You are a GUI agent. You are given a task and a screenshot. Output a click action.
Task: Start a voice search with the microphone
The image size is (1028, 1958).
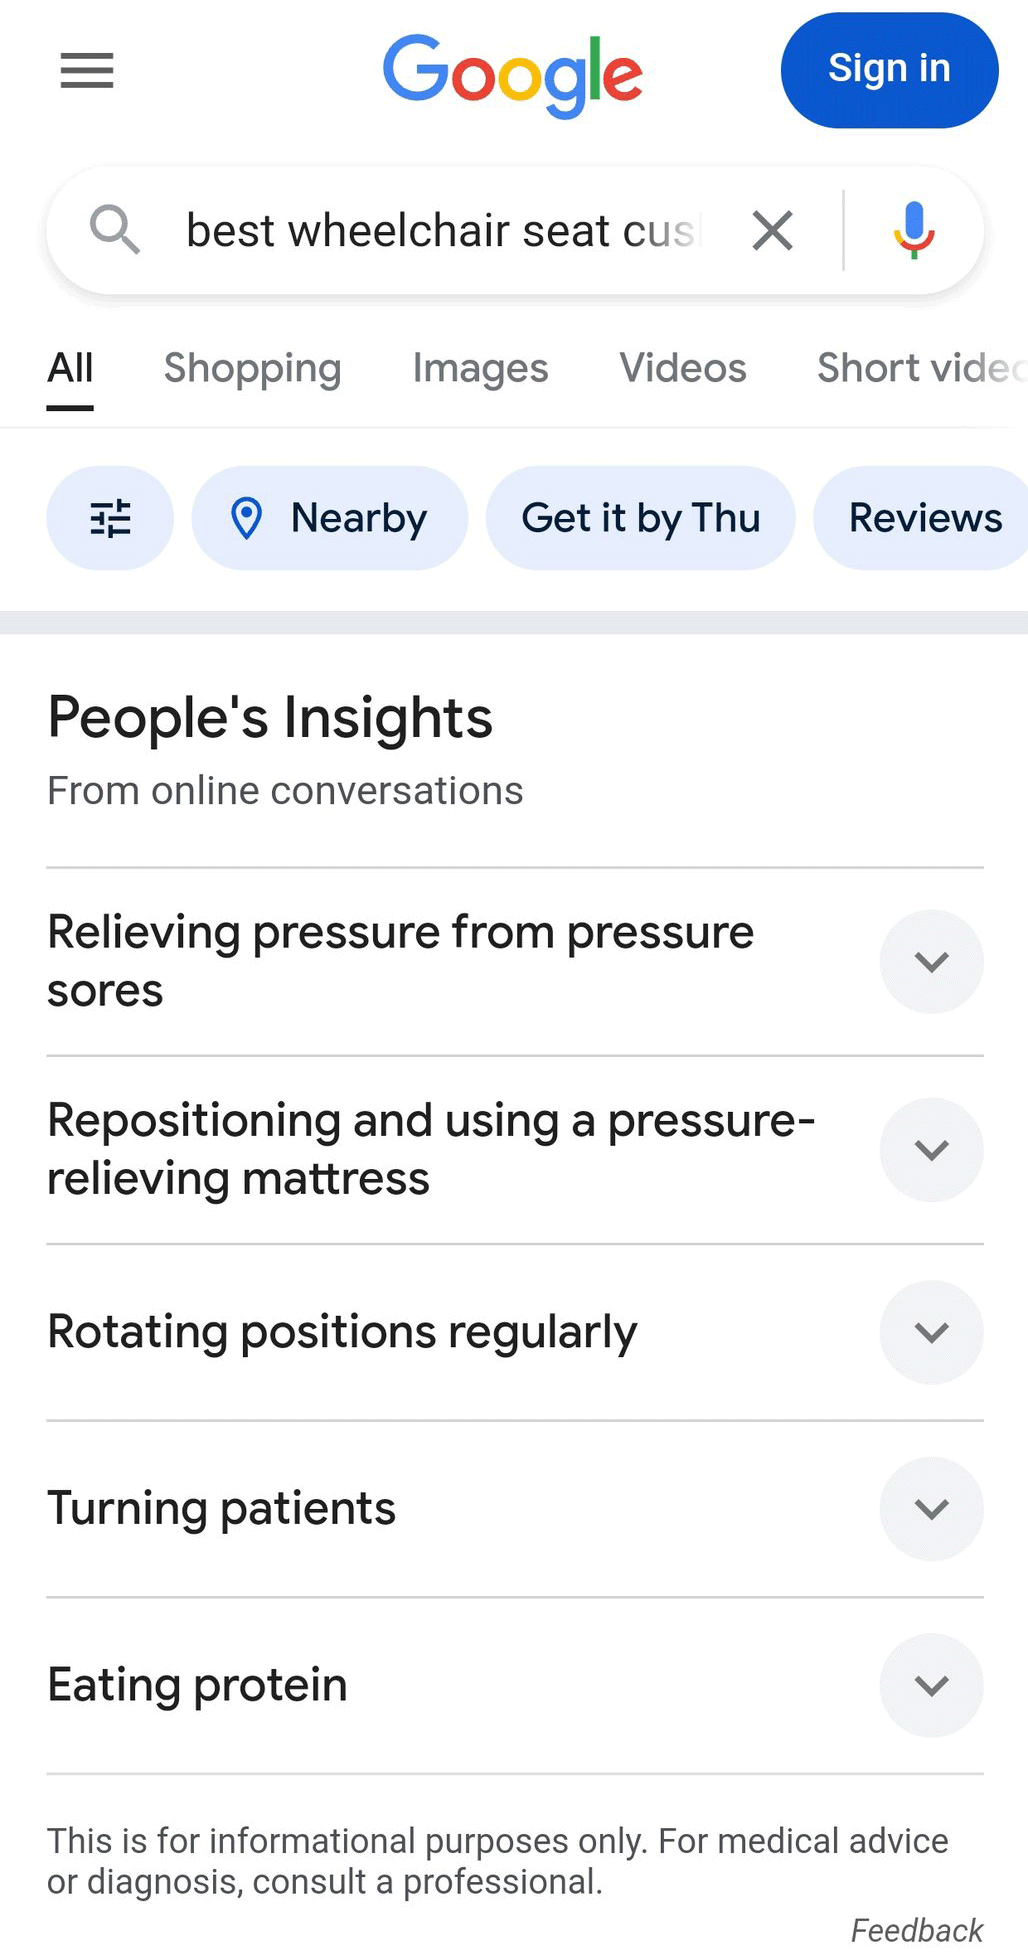click(x=913, y=229)
